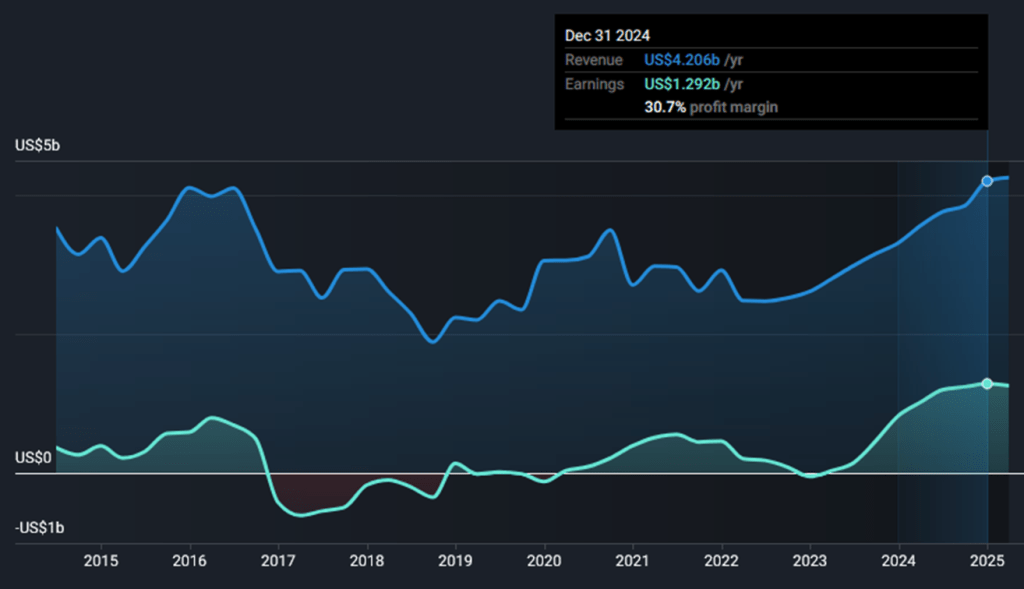Click the US$5b axis label
This screenshot has width=1024, height=589.
pyautogui.click(x=35, y=145)
